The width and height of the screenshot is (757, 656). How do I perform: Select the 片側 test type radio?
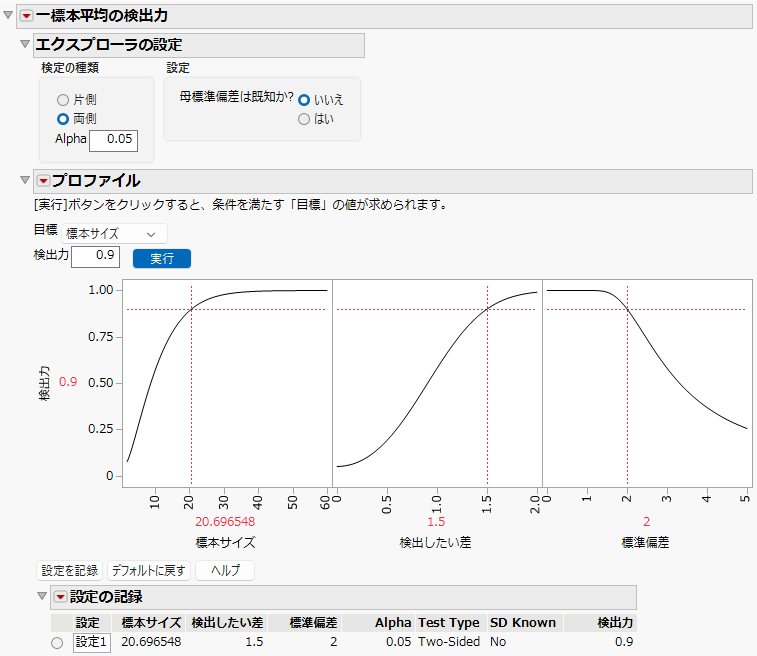click(63, 100)
